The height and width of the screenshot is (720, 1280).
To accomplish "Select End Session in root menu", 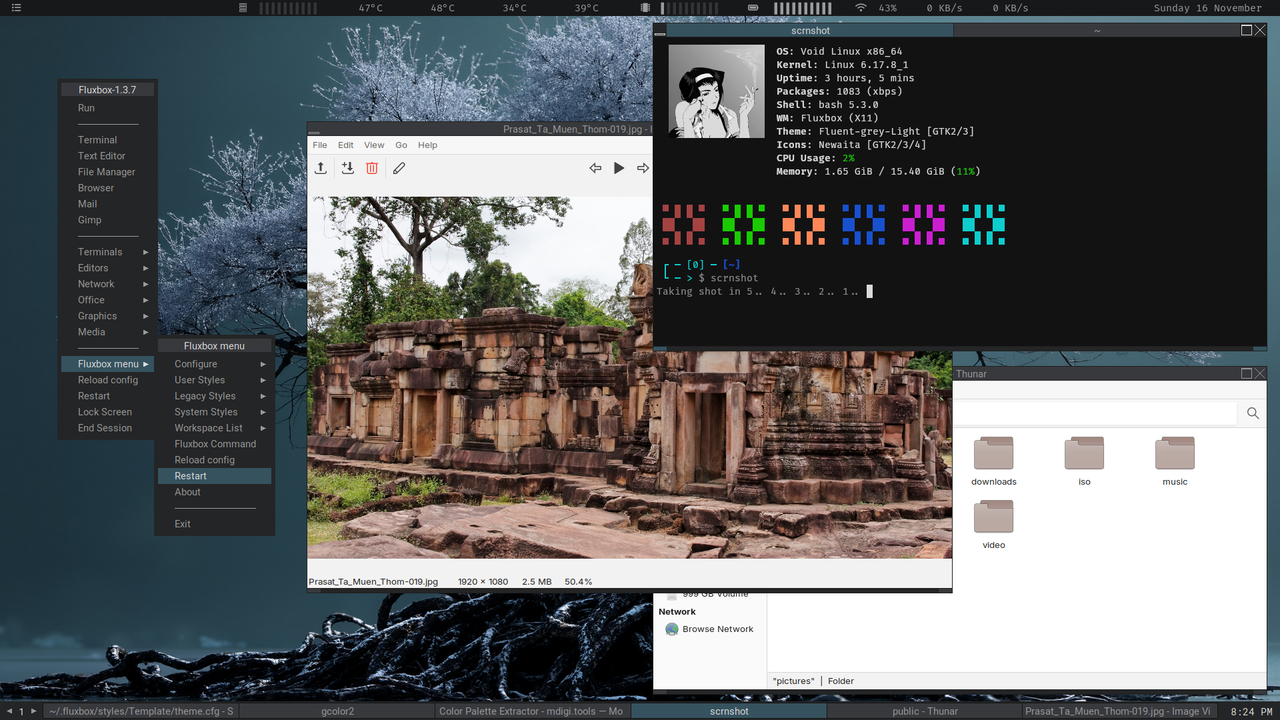I will pyautogui.click(x=108, y=428).
